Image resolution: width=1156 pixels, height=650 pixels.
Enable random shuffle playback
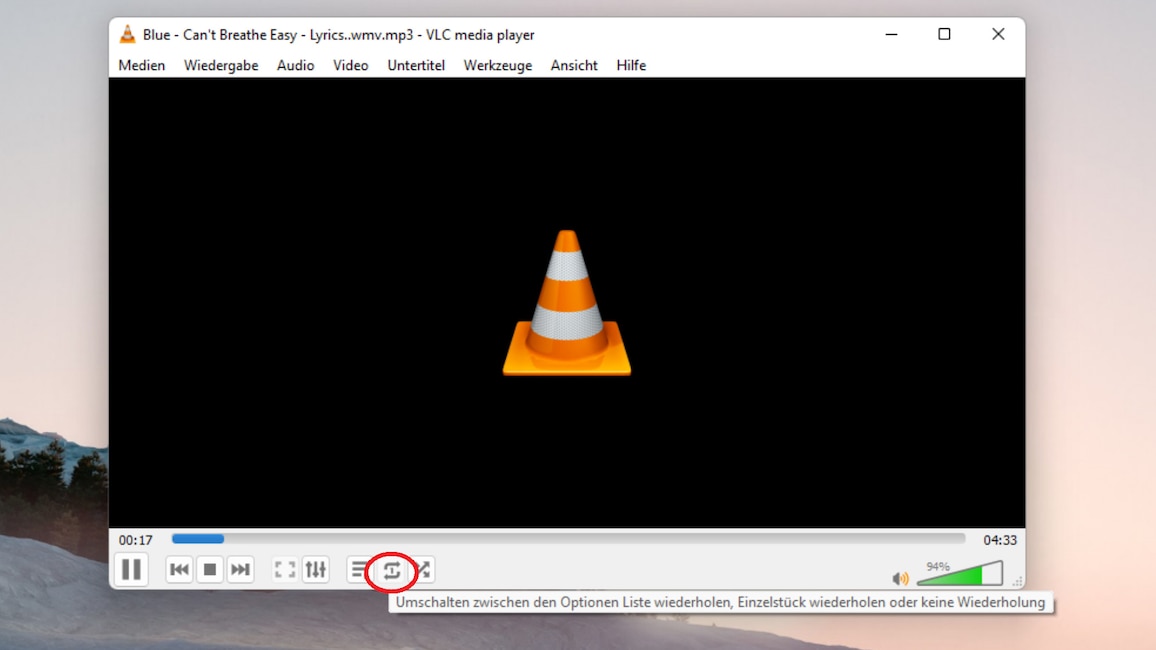[422, 569]
